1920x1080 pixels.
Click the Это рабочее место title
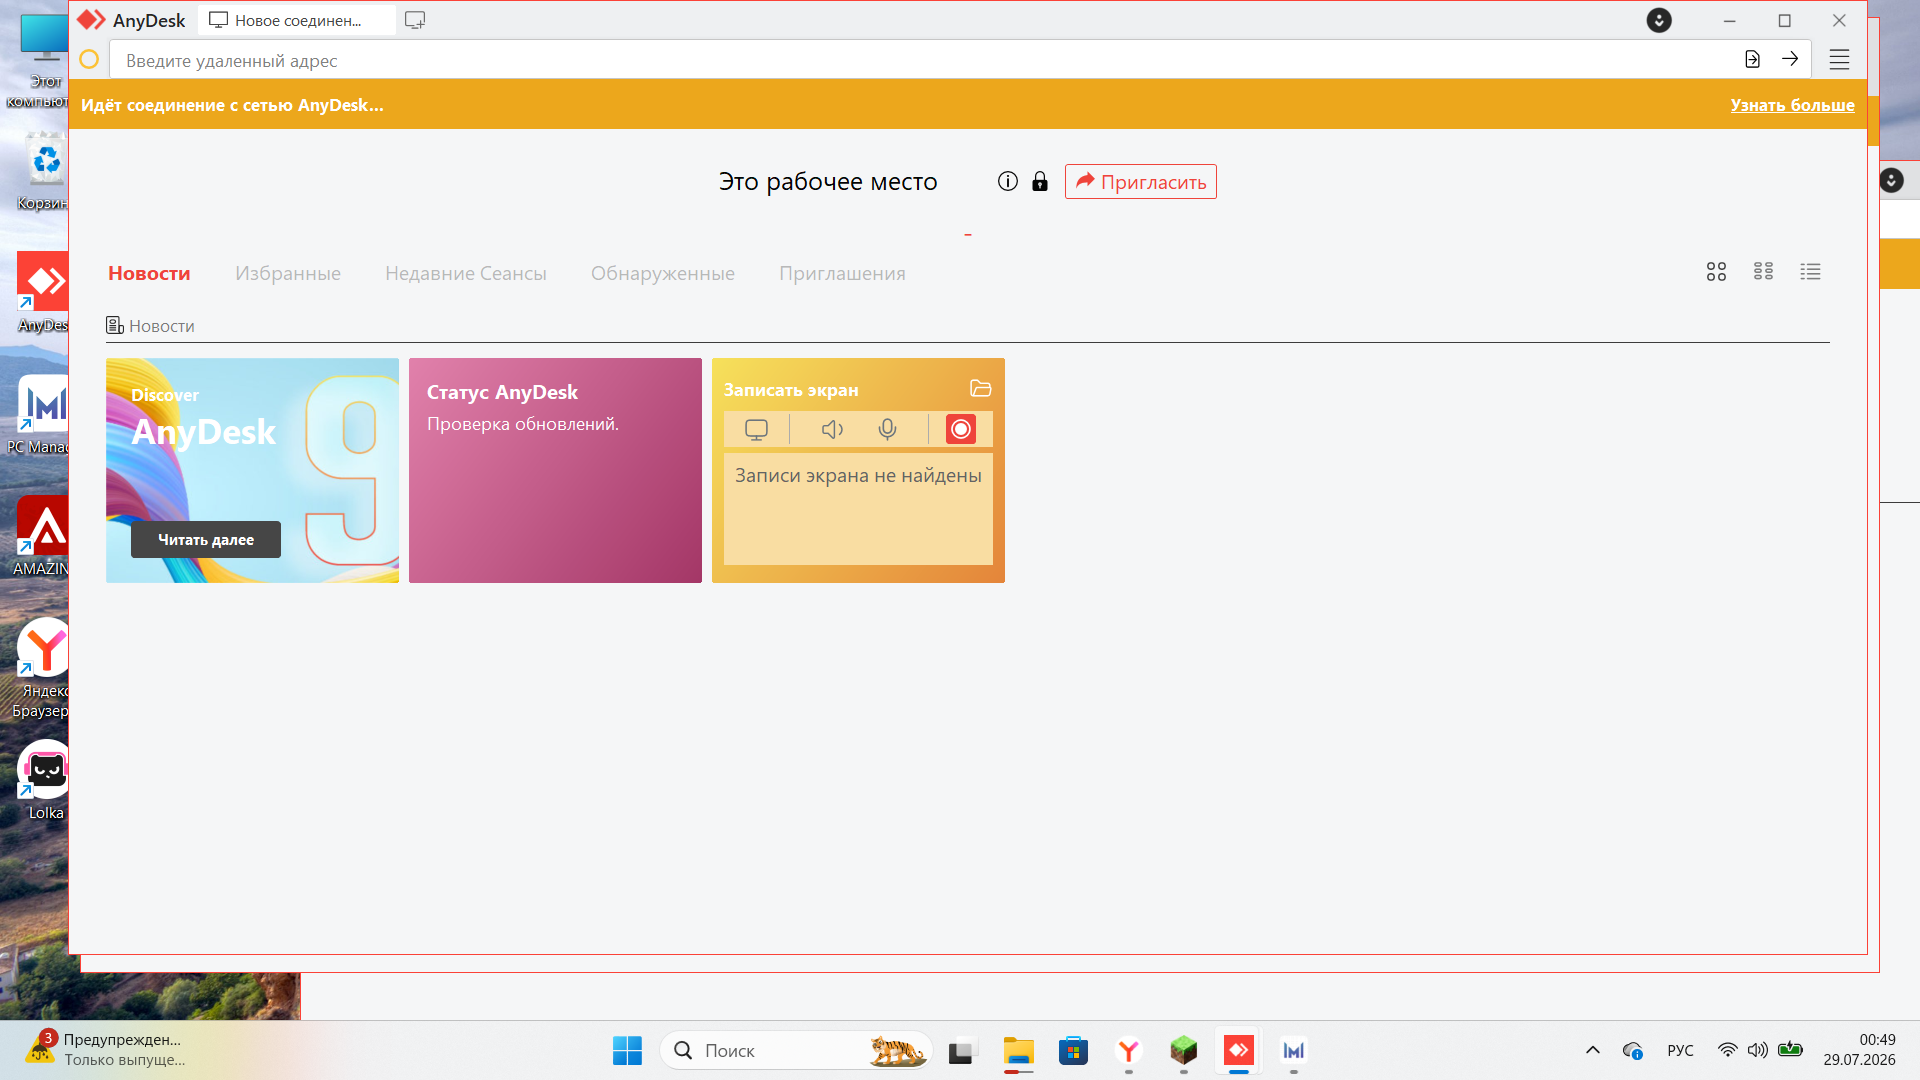tap(828, 182)
